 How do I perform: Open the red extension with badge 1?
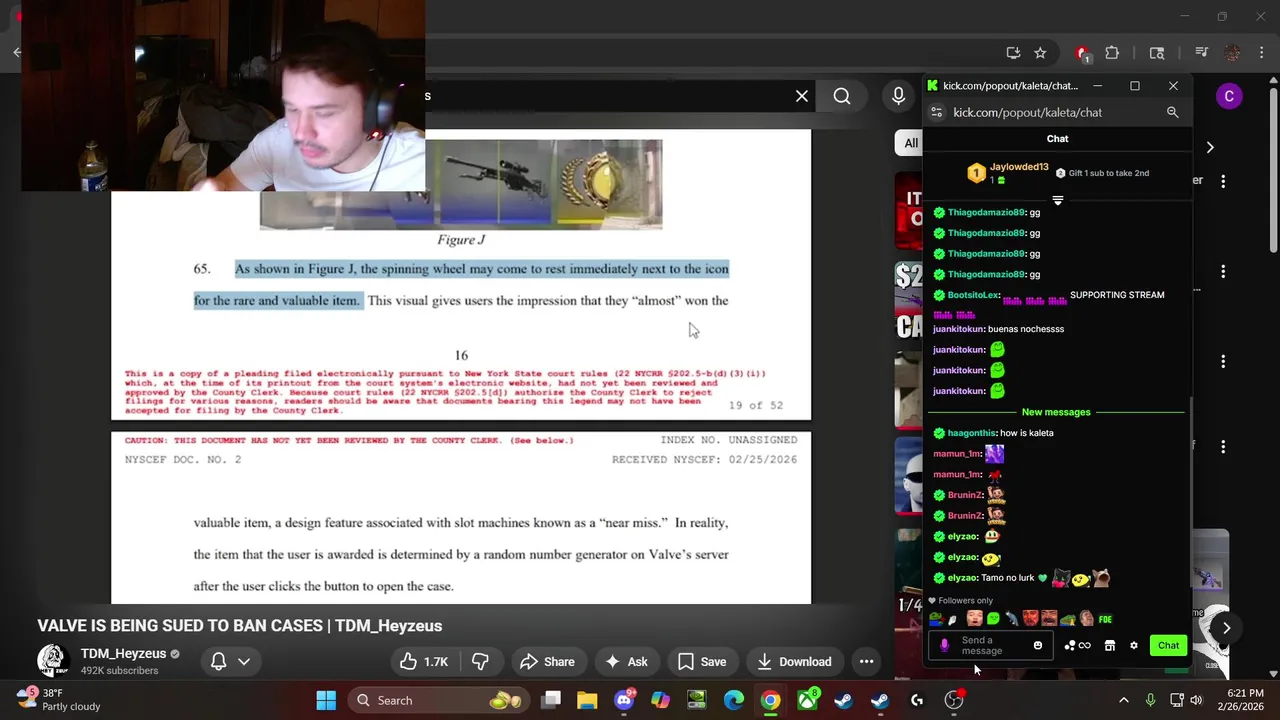1083,53
